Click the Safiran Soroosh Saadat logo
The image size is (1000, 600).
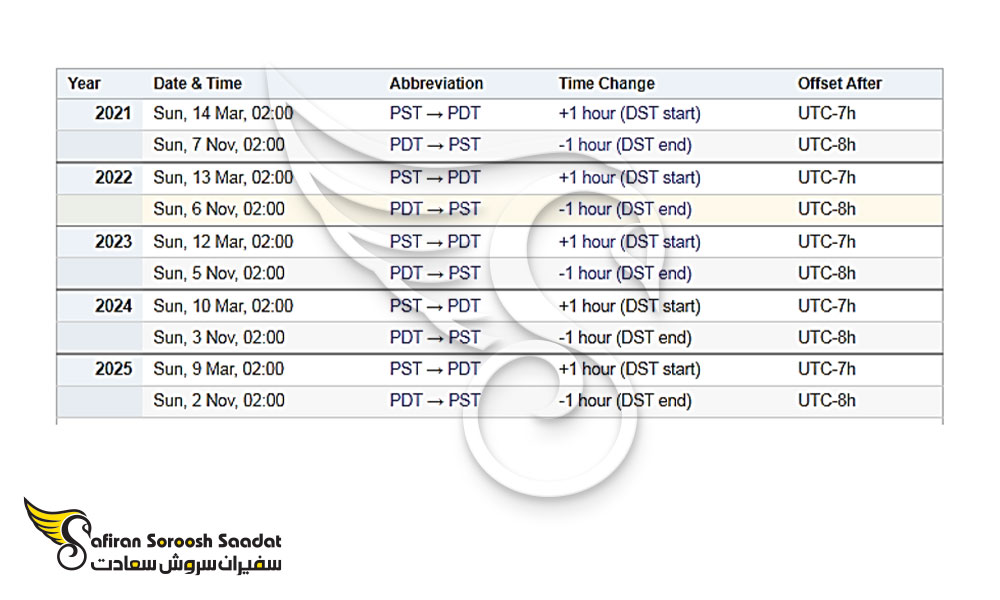point(152,535)
